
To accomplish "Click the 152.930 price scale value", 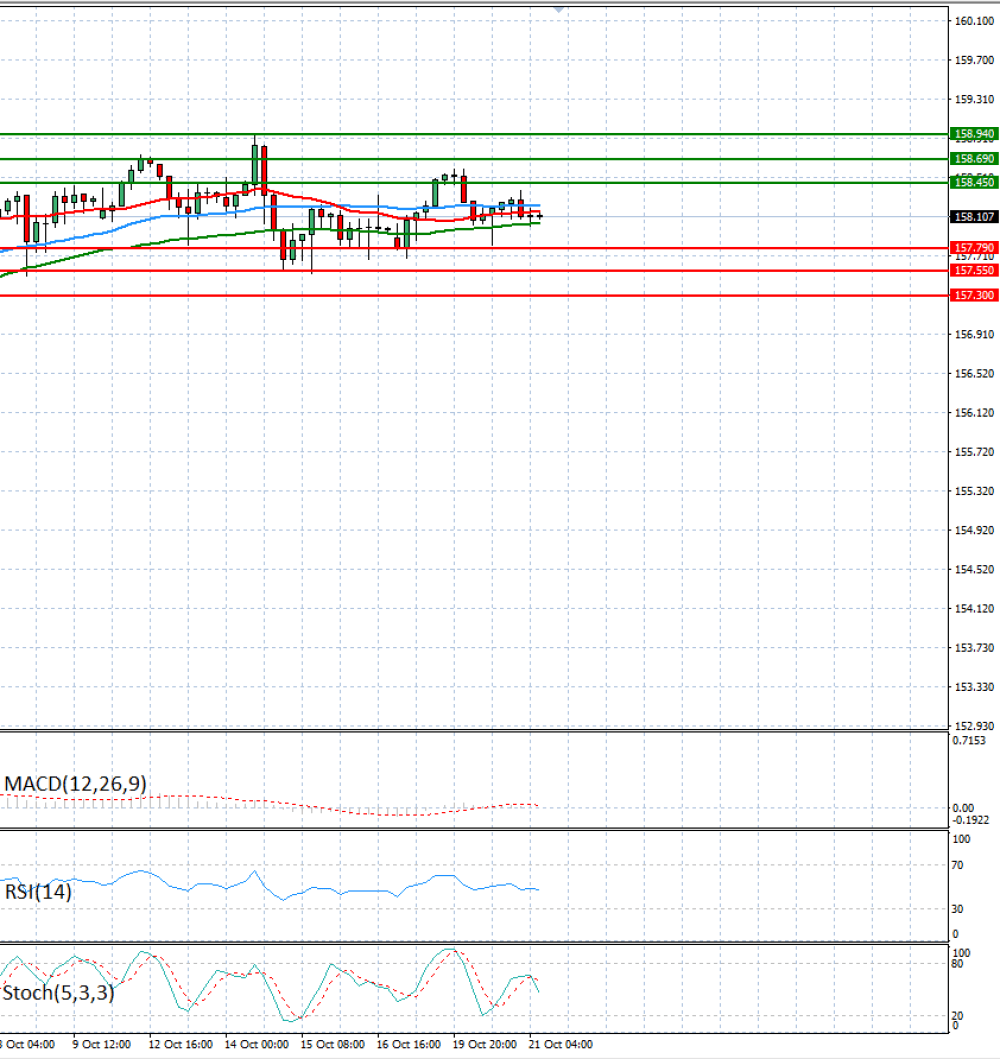I will pyautogui.click(x=974, y=726).
